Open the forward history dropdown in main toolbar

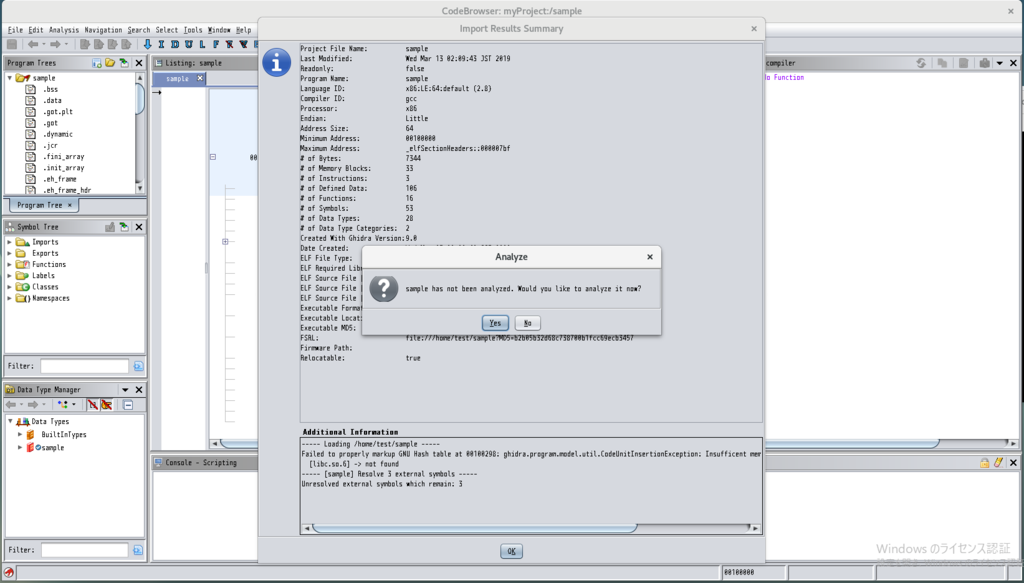[66, 44]
